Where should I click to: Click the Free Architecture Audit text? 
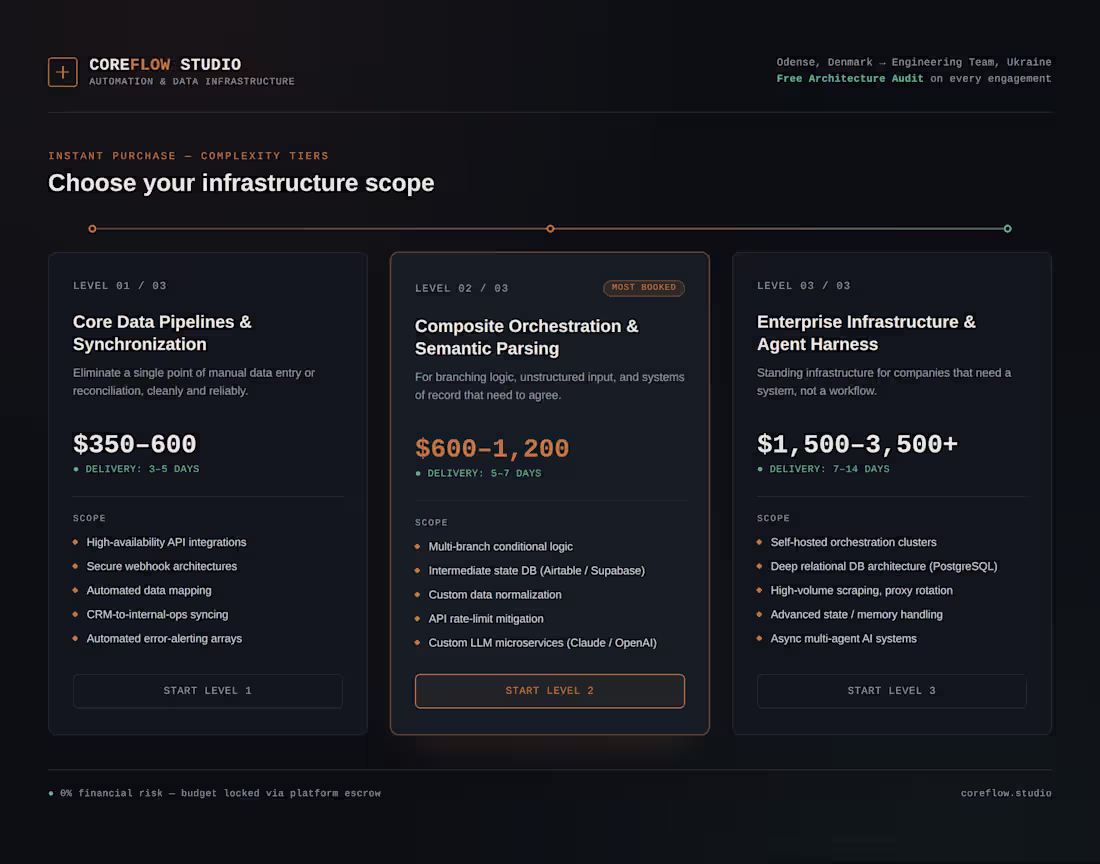[850, 79]
